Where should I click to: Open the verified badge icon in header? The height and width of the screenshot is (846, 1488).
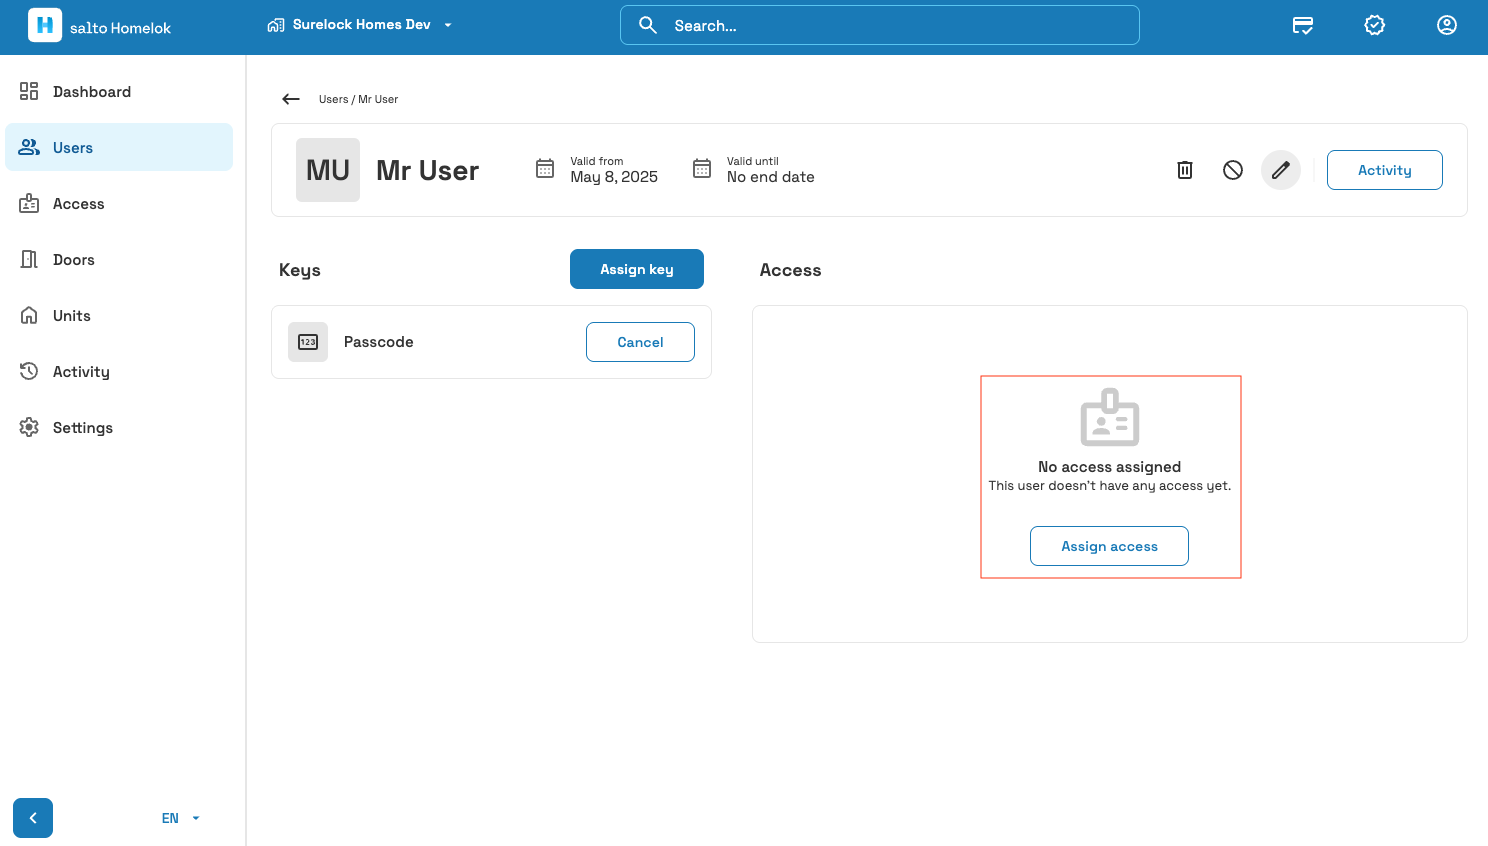pos(1375,25)
